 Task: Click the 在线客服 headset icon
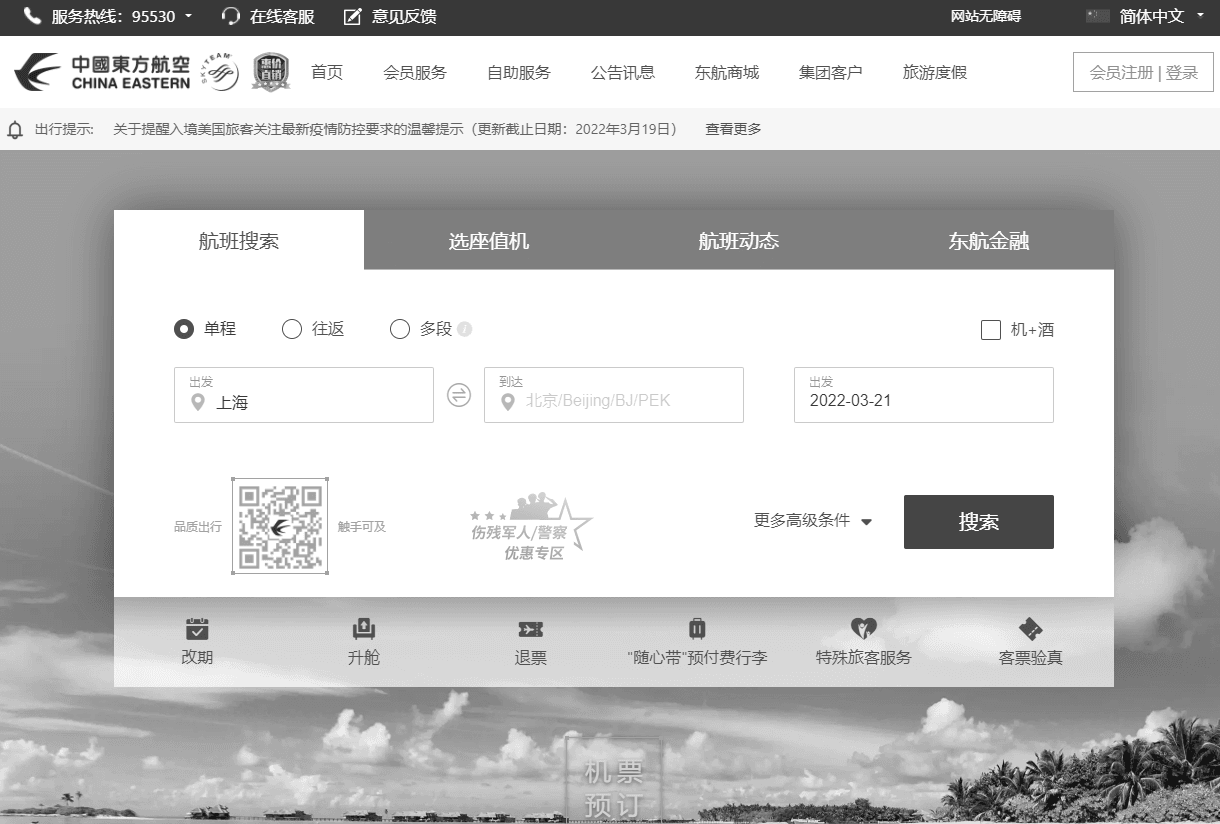pyautogui.click(x=231, y=16)
